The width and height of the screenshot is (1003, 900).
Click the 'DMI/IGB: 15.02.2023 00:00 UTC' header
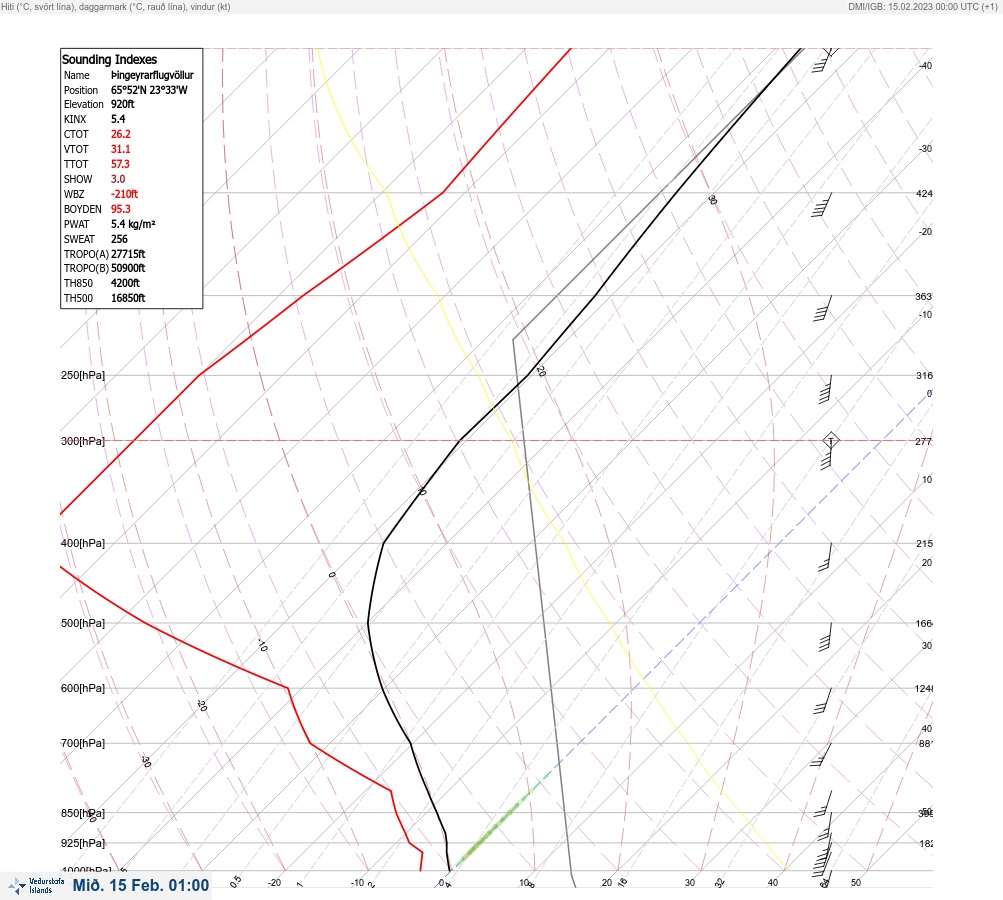(913, 6)
